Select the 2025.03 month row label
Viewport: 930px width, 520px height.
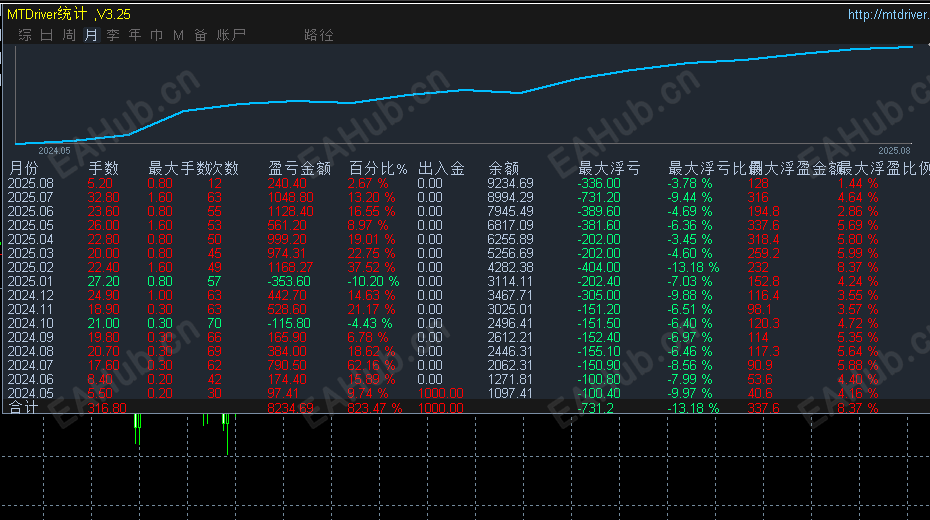(x=30, y=253)
